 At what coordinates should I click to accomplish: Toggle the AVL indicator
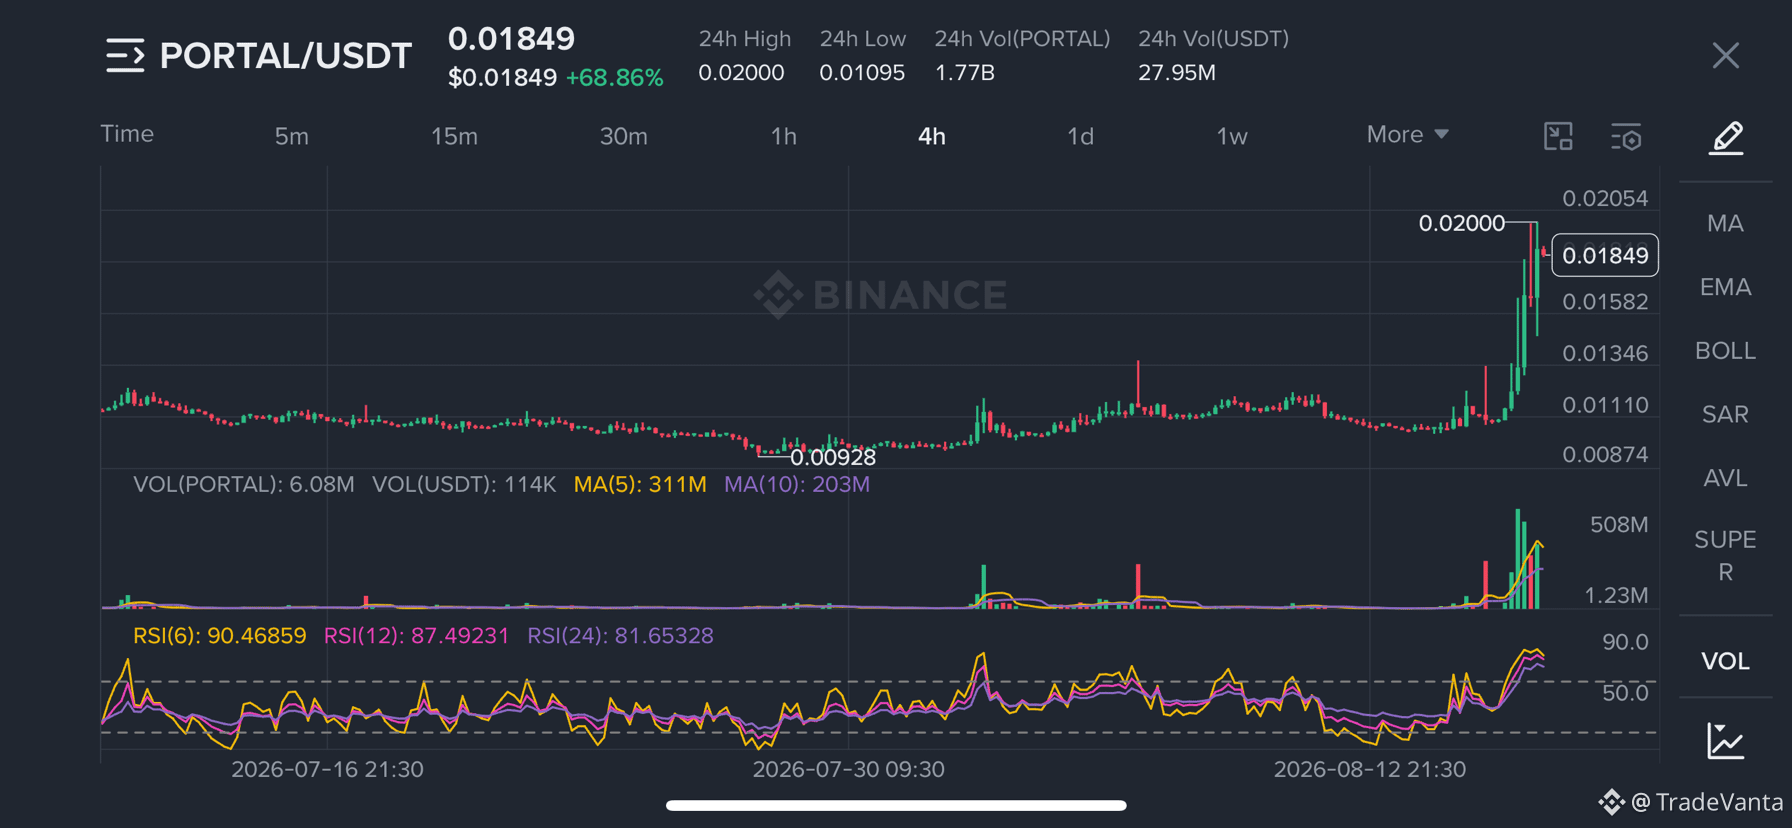click(1726, 478)
